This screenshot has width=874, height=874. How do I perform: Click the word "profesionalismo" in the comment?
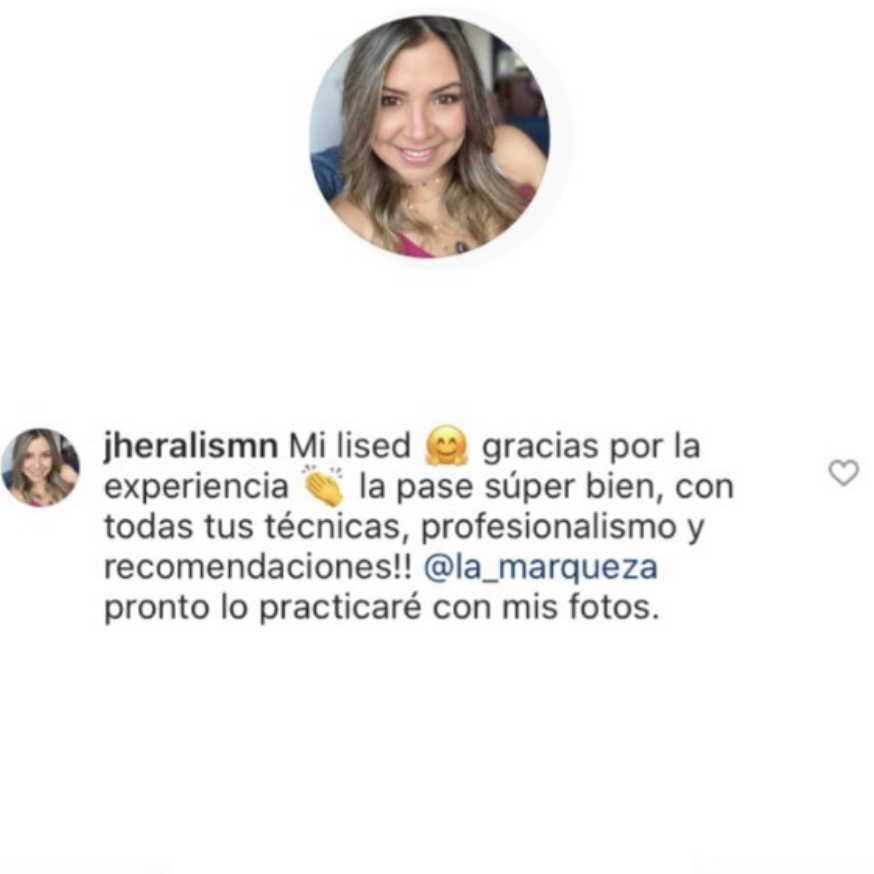548,527
